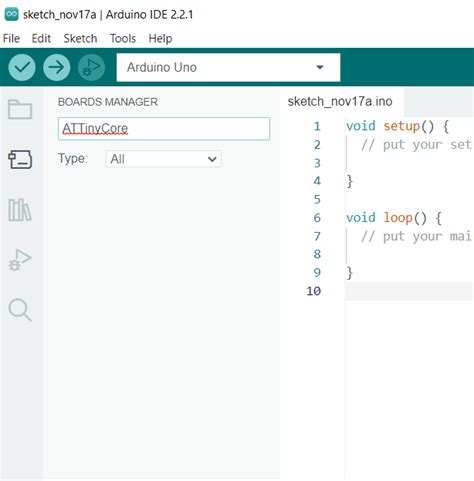474x481 pixels.
Task: Click line number 5 in the gutter
Action: tap(317, 200)
